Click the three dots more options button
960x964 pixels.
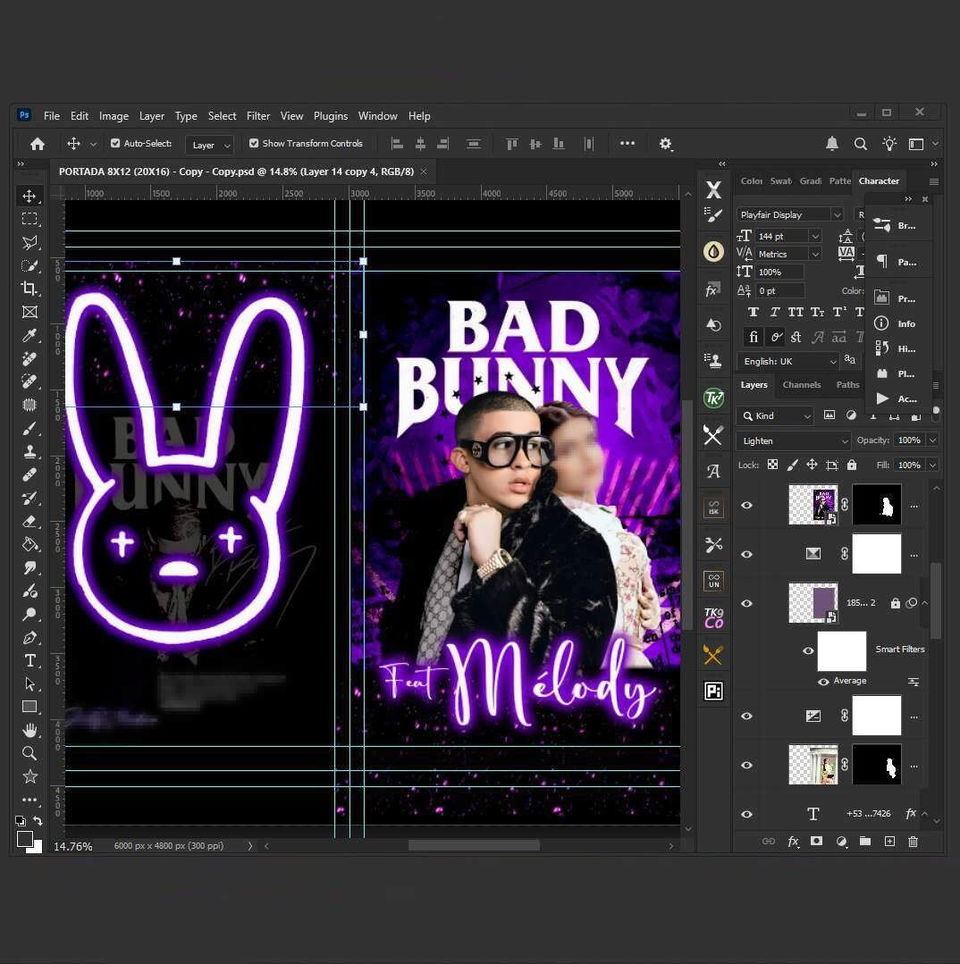click(627, 143)
